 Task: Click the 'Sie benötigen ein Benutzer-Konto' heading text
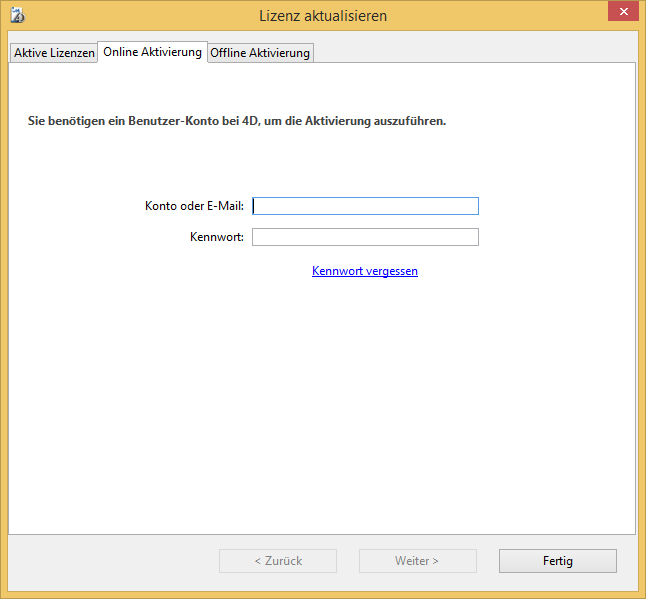(x=237, y=121)
